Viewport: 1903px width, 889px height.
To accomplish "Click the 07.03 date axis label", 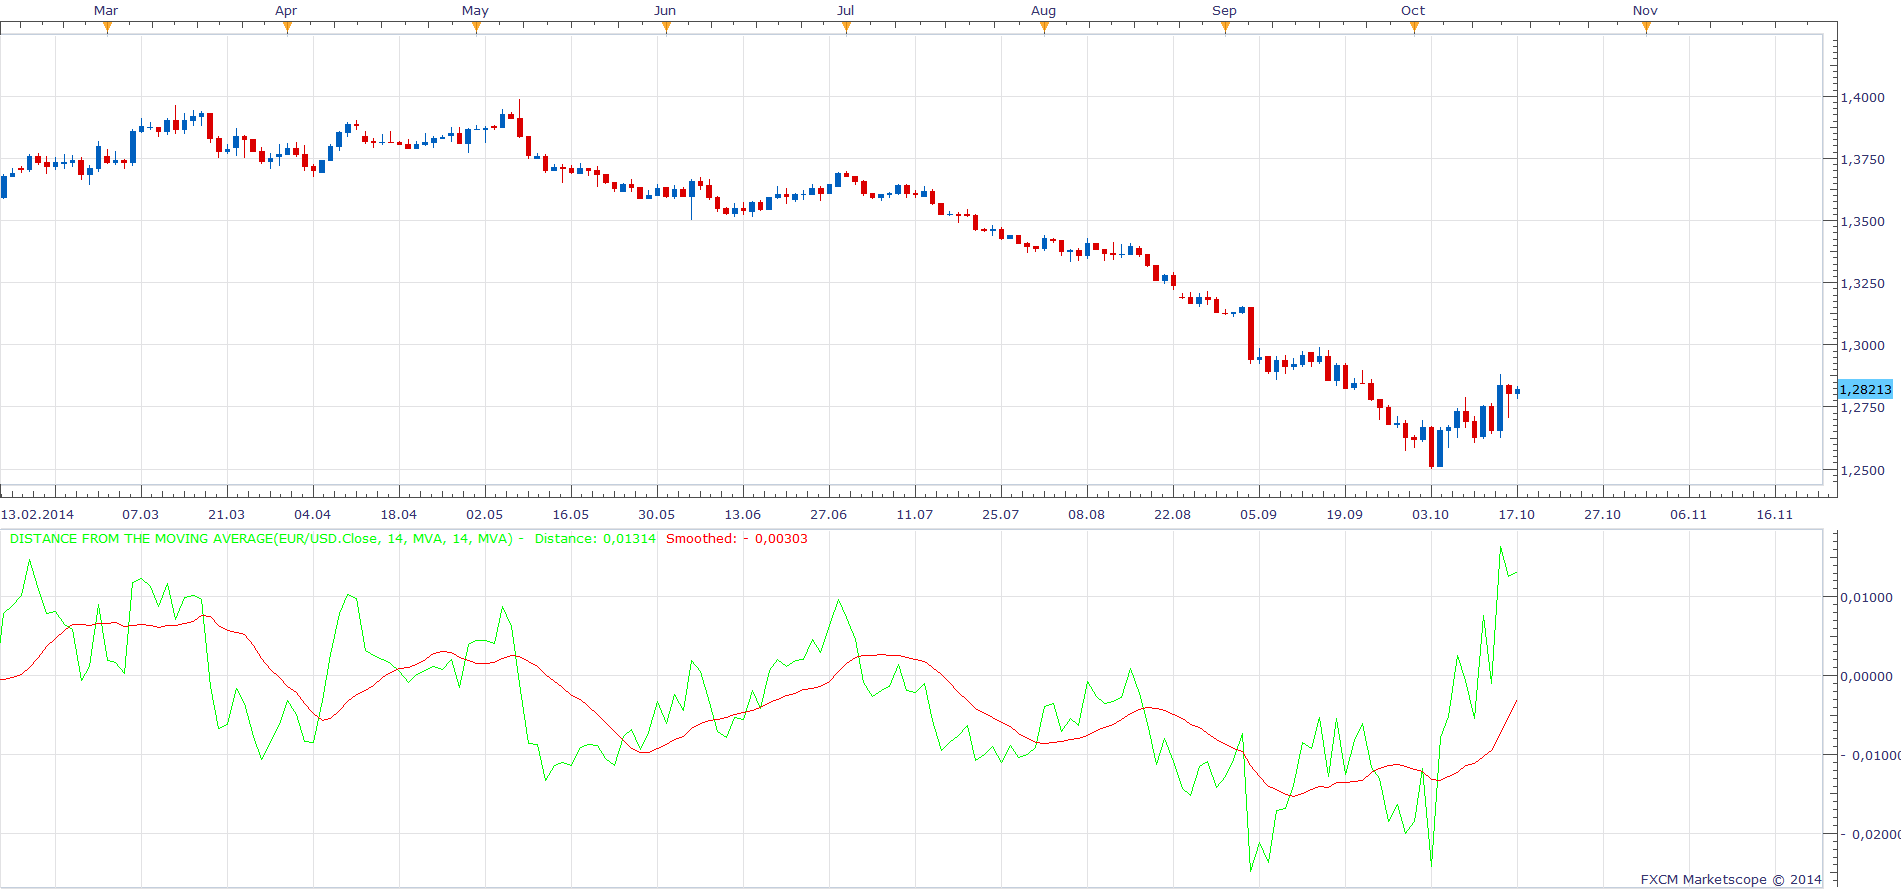I will 140,514.
